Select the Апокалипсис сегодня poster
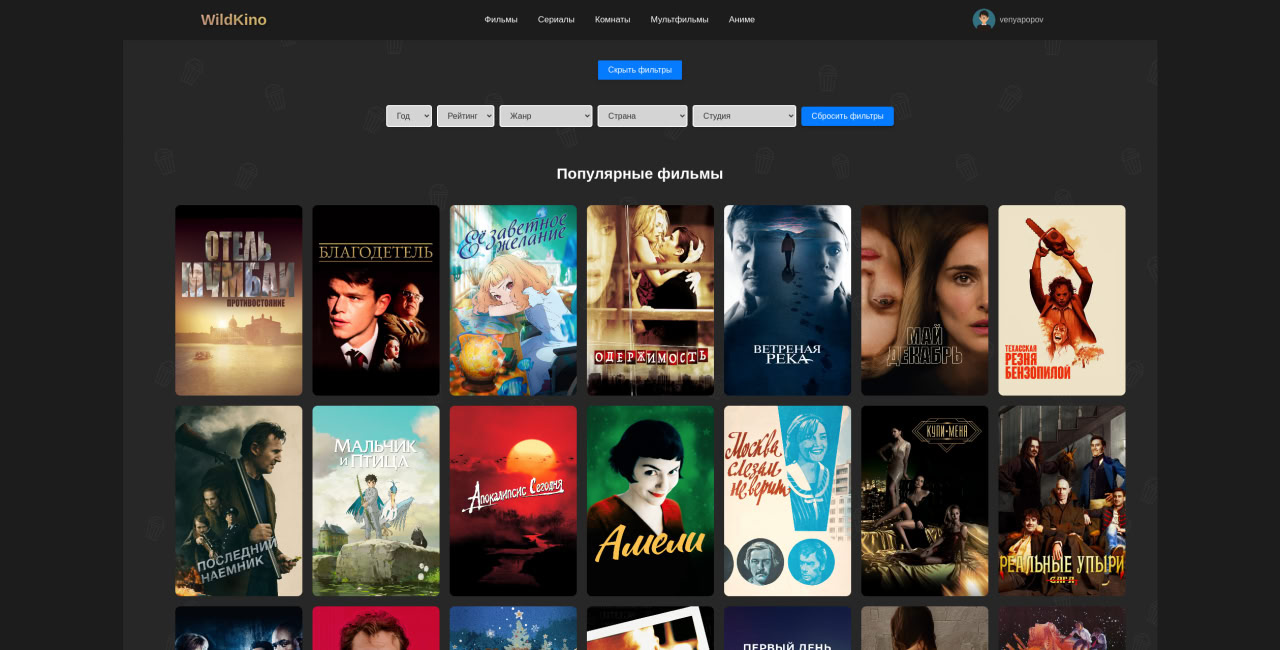Viewport: 1280px width, 650px height. click(x=513, y=501)
